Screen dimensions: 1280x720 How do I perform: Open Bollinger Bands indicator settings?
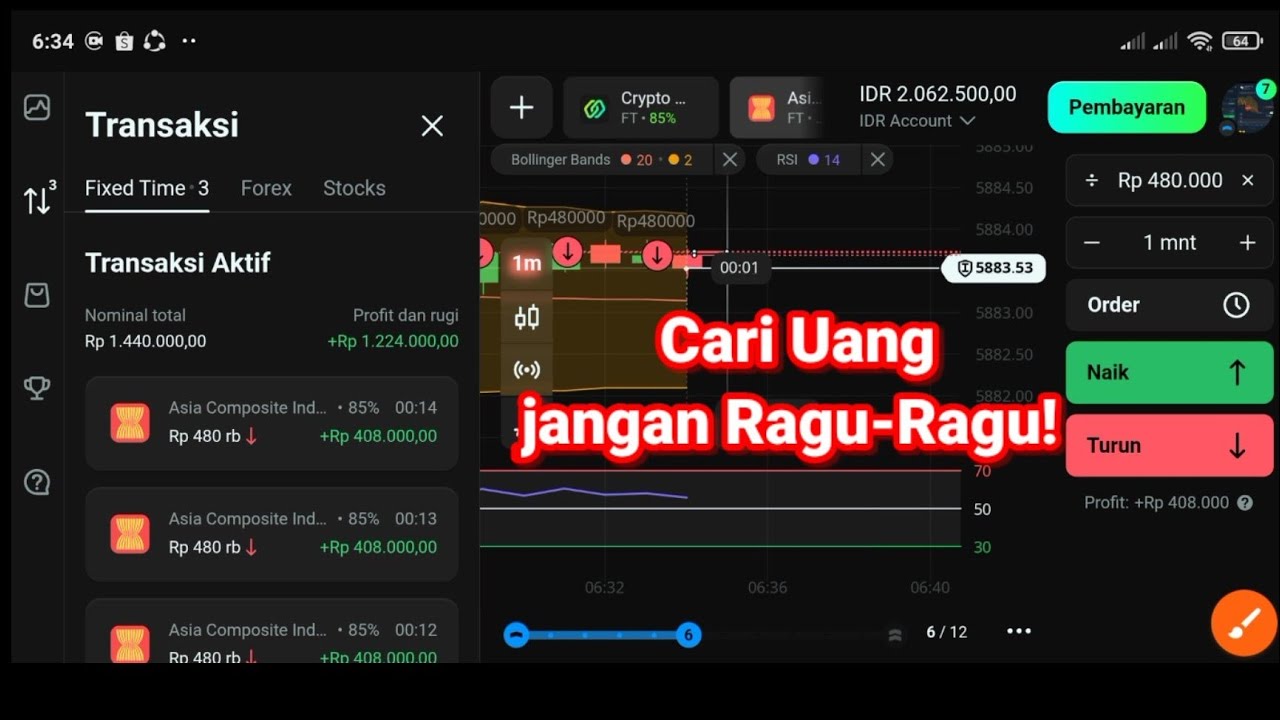pyautogui.click(x=601, y=160)
